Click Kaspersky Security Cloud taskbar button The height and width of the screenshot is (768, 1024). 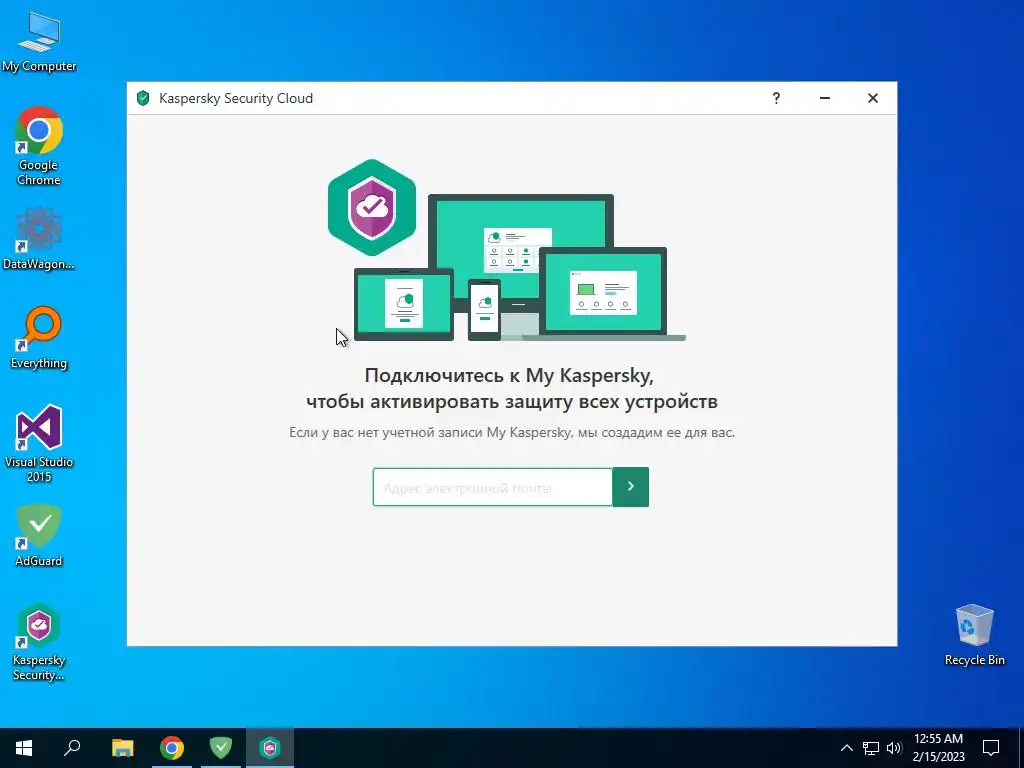coord(270,748)
